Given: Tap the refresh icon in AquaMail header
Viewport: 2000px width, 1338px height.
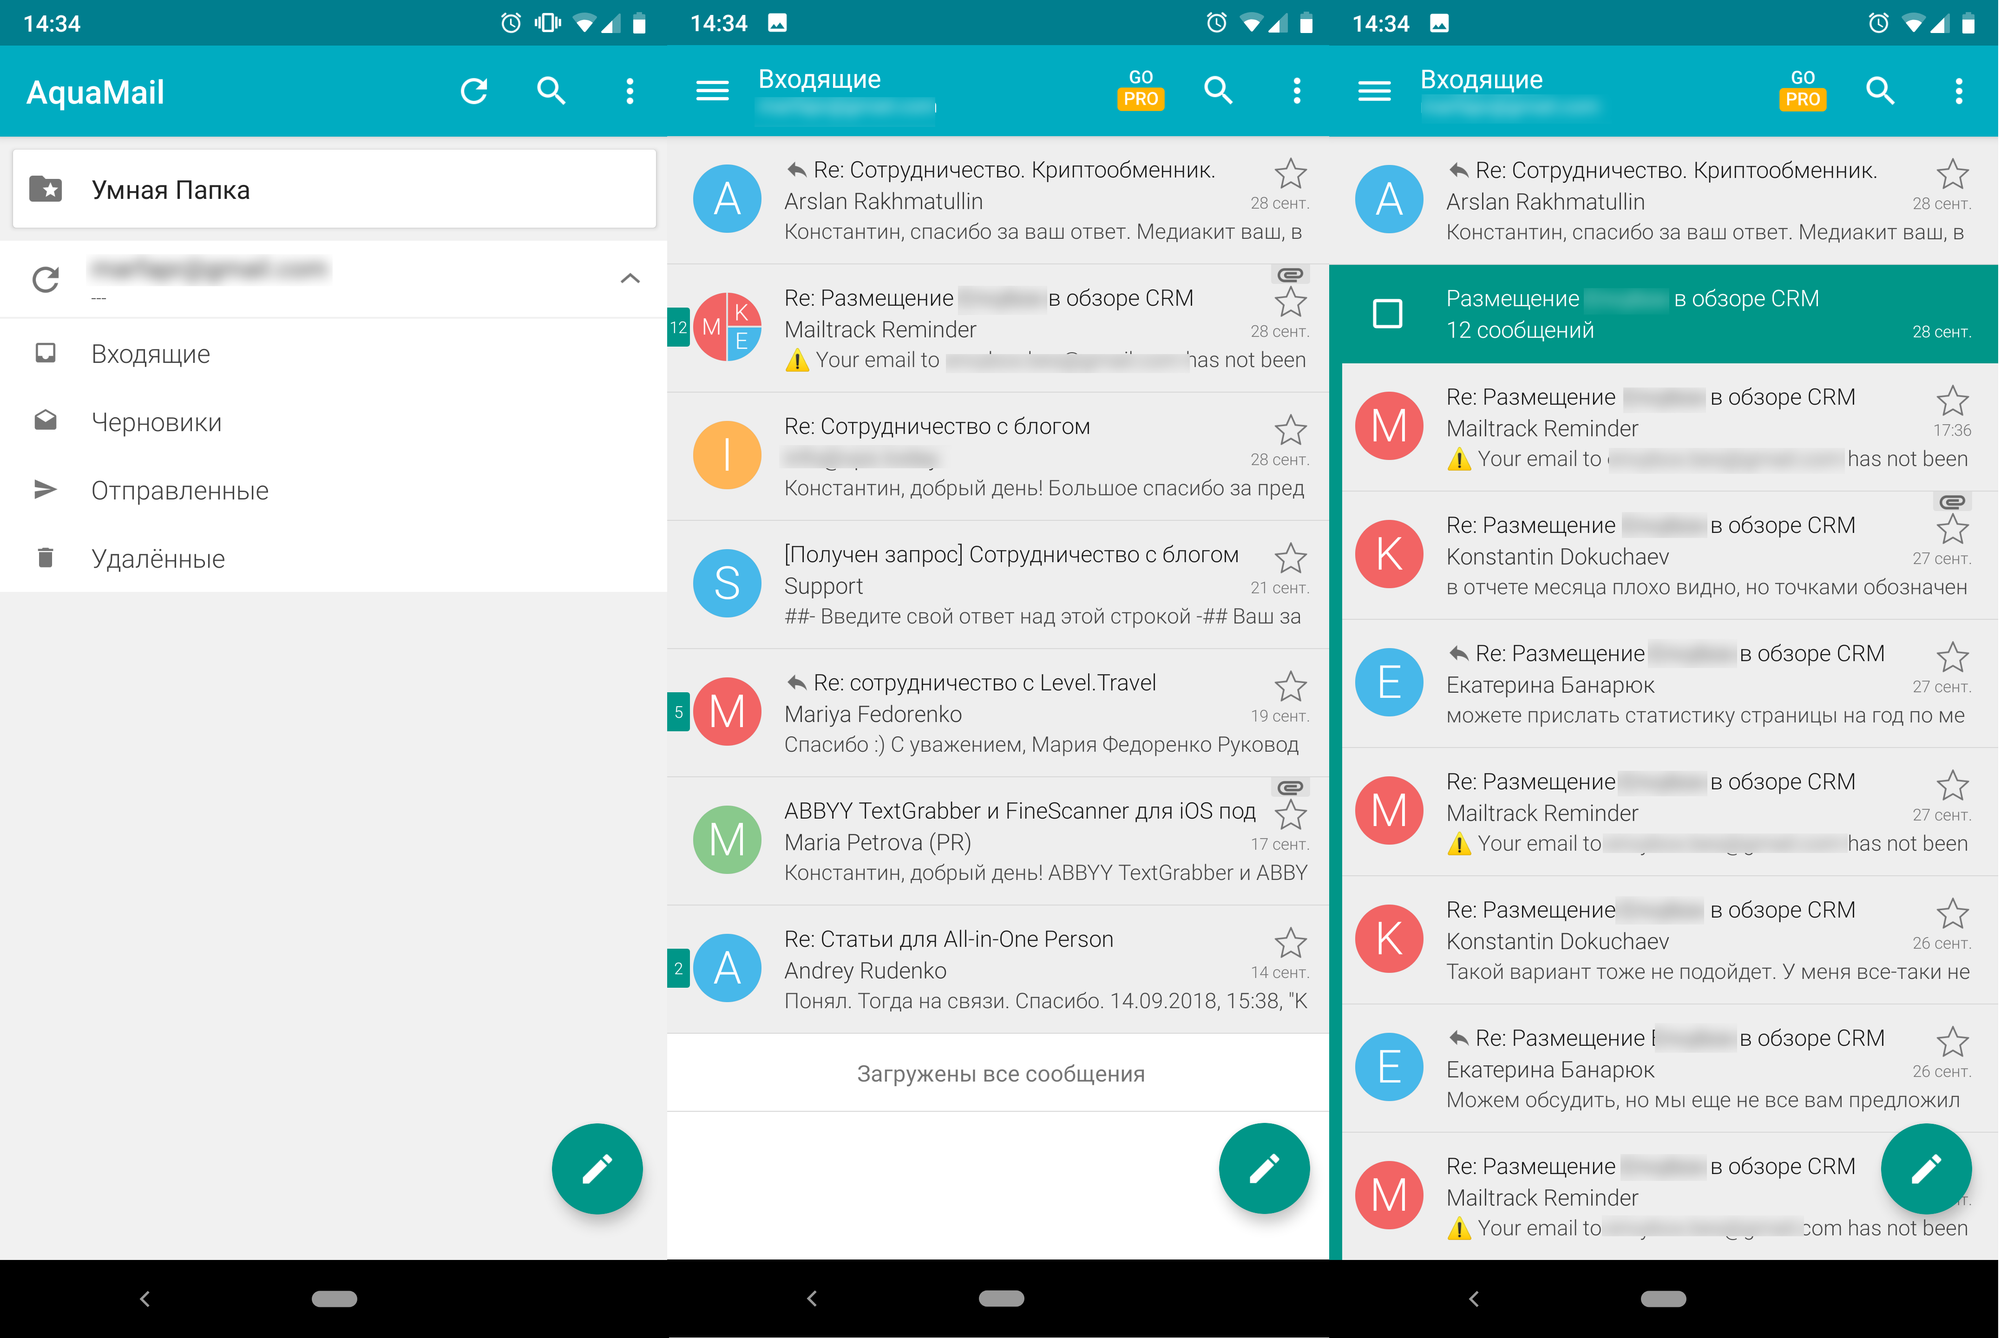Looking at the screenshot, I should (x=474, y=91).
